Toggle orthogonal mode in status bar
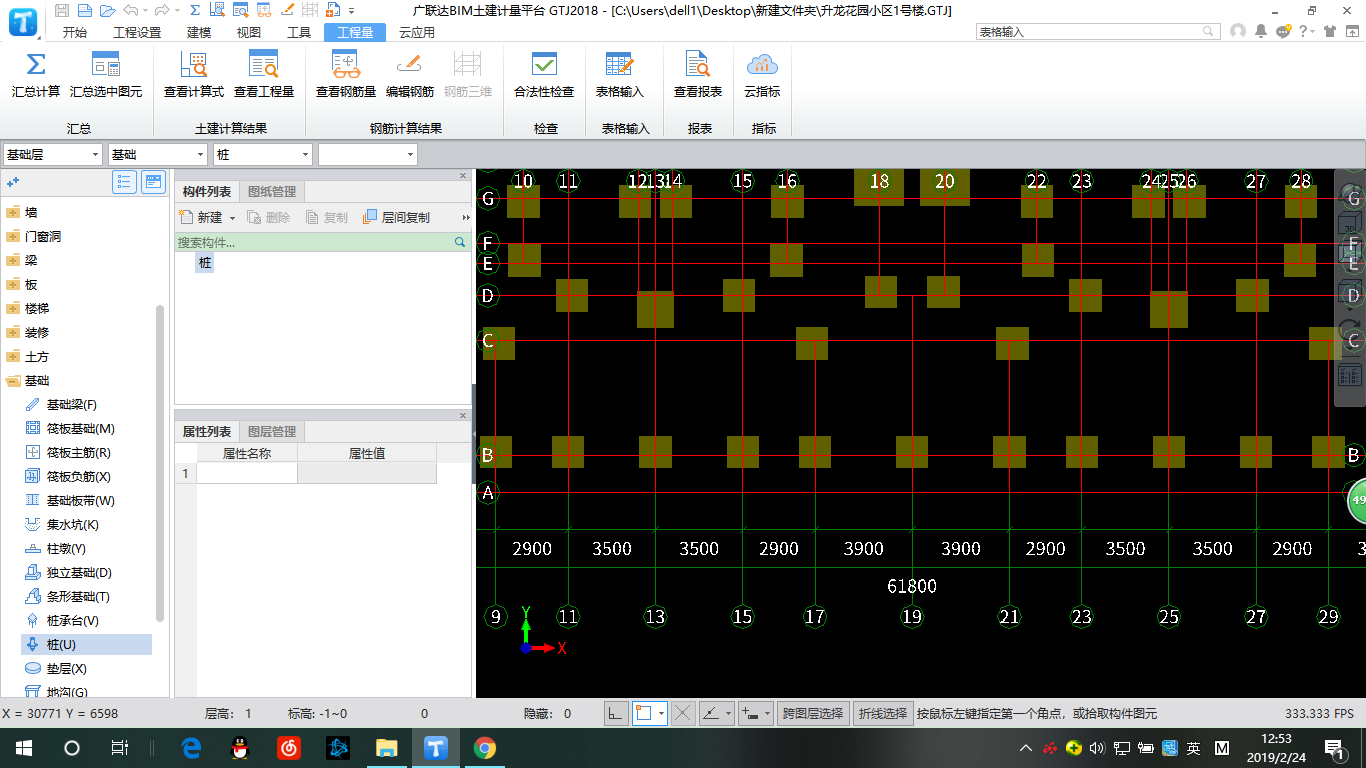 [x=616, y=713]
